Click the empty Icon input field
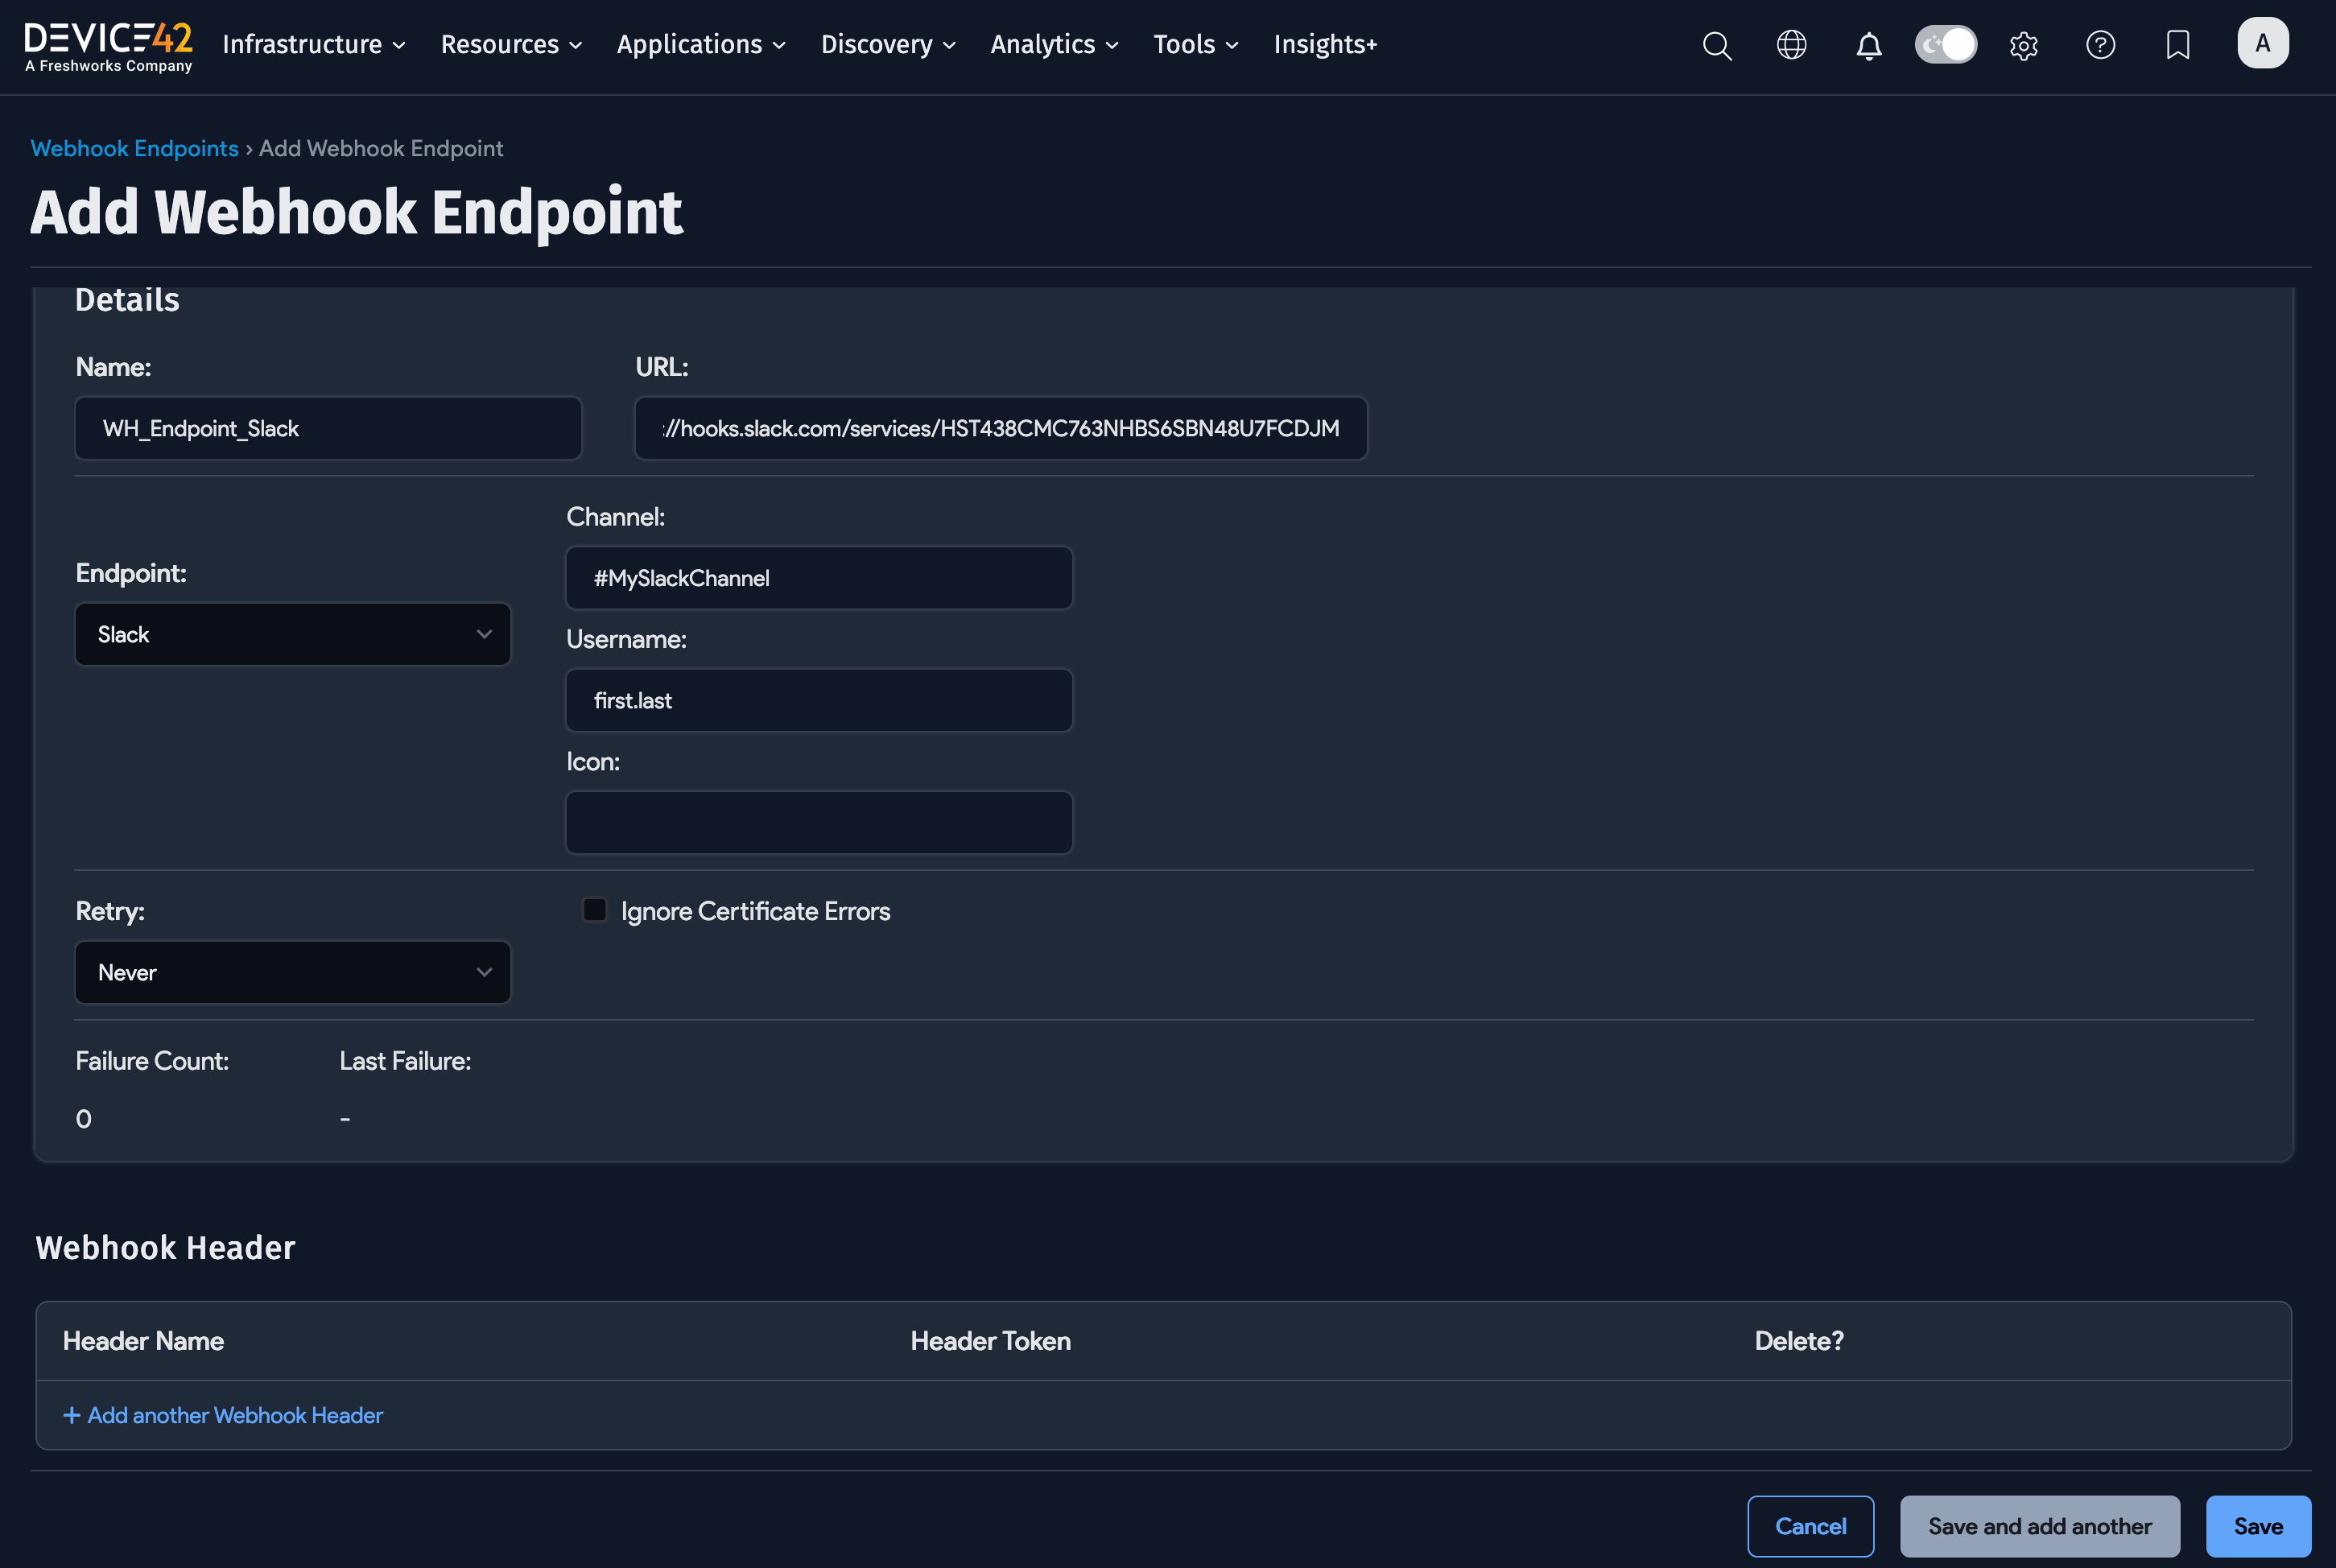 pos(819,822)
